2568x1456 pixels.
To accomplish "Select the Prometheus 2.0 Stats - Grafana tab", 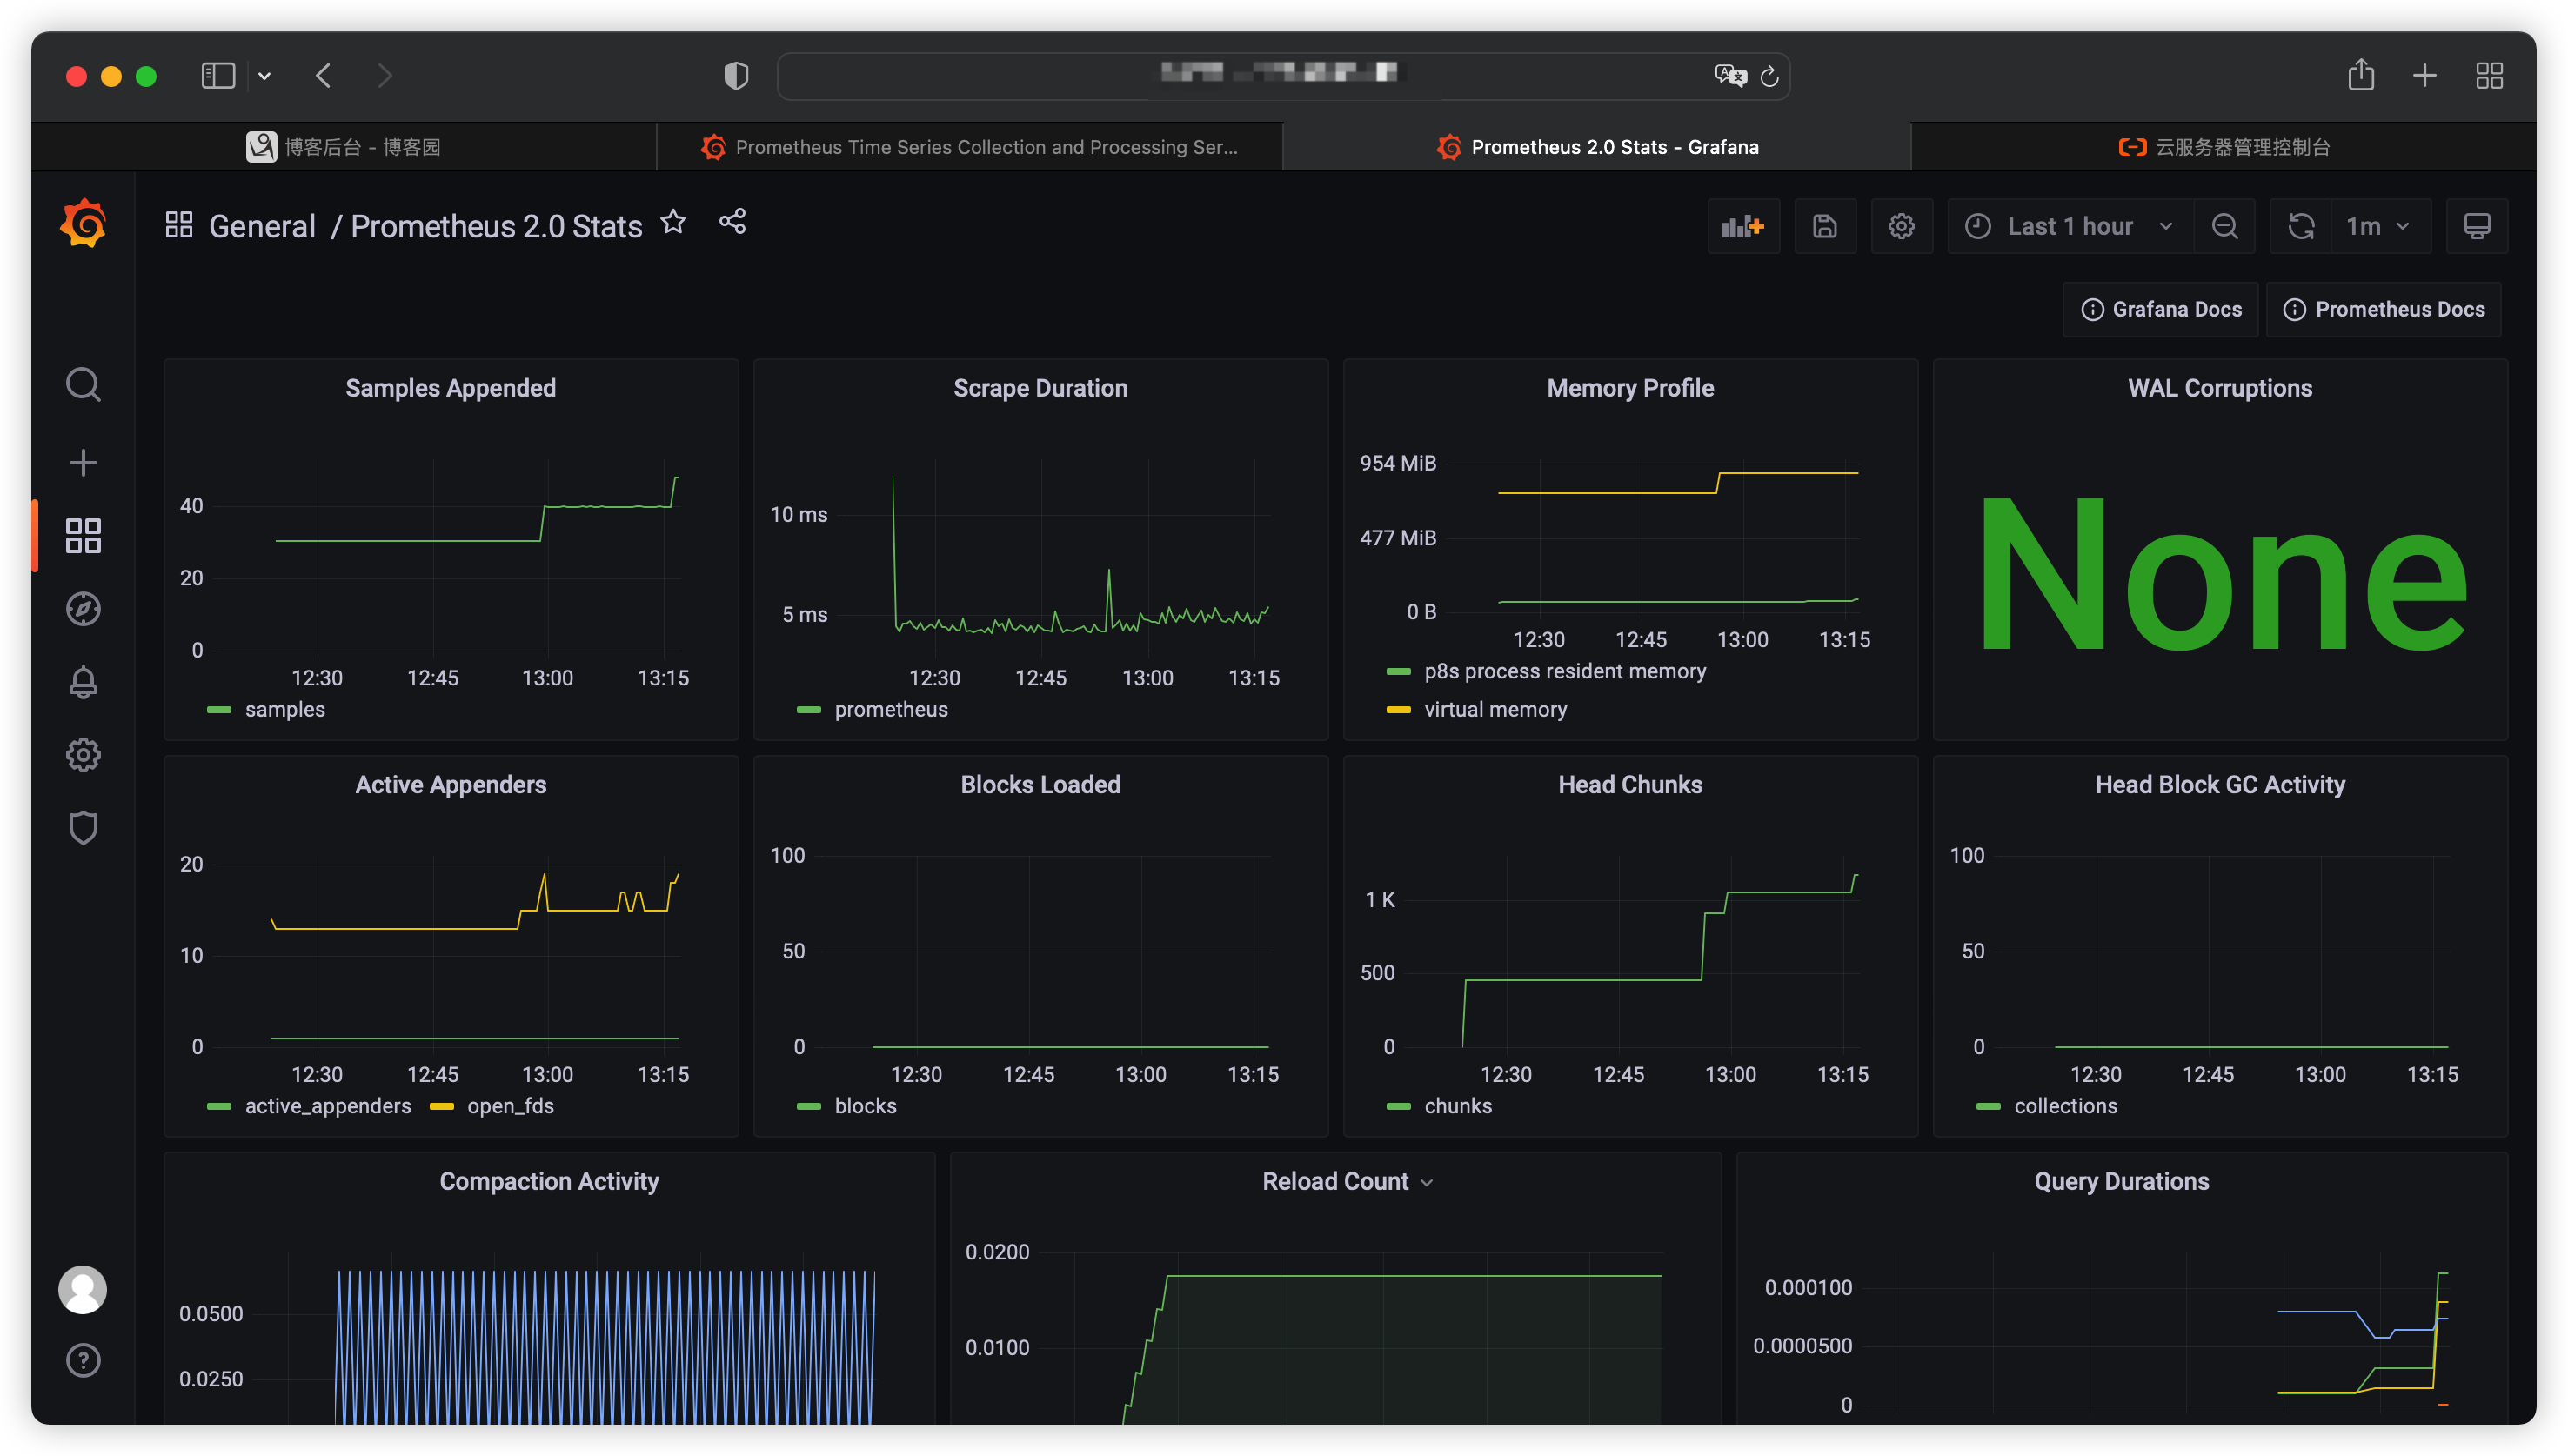I will [1597, 147].
